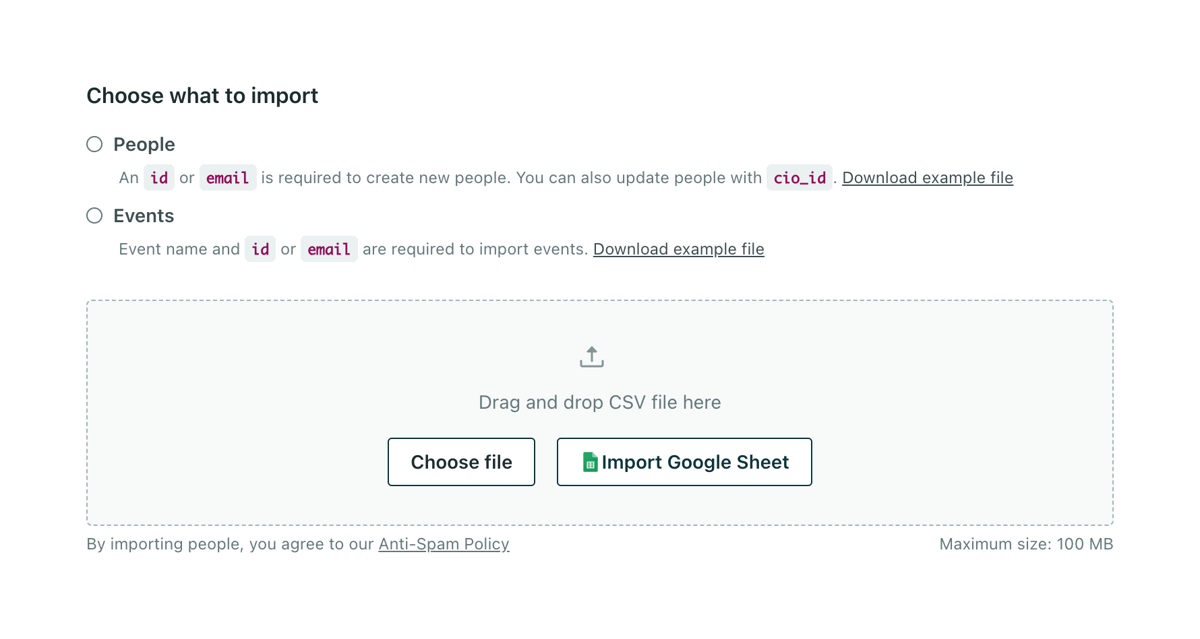
Task: Click the Events label text
Action: (x=143, y=215)
